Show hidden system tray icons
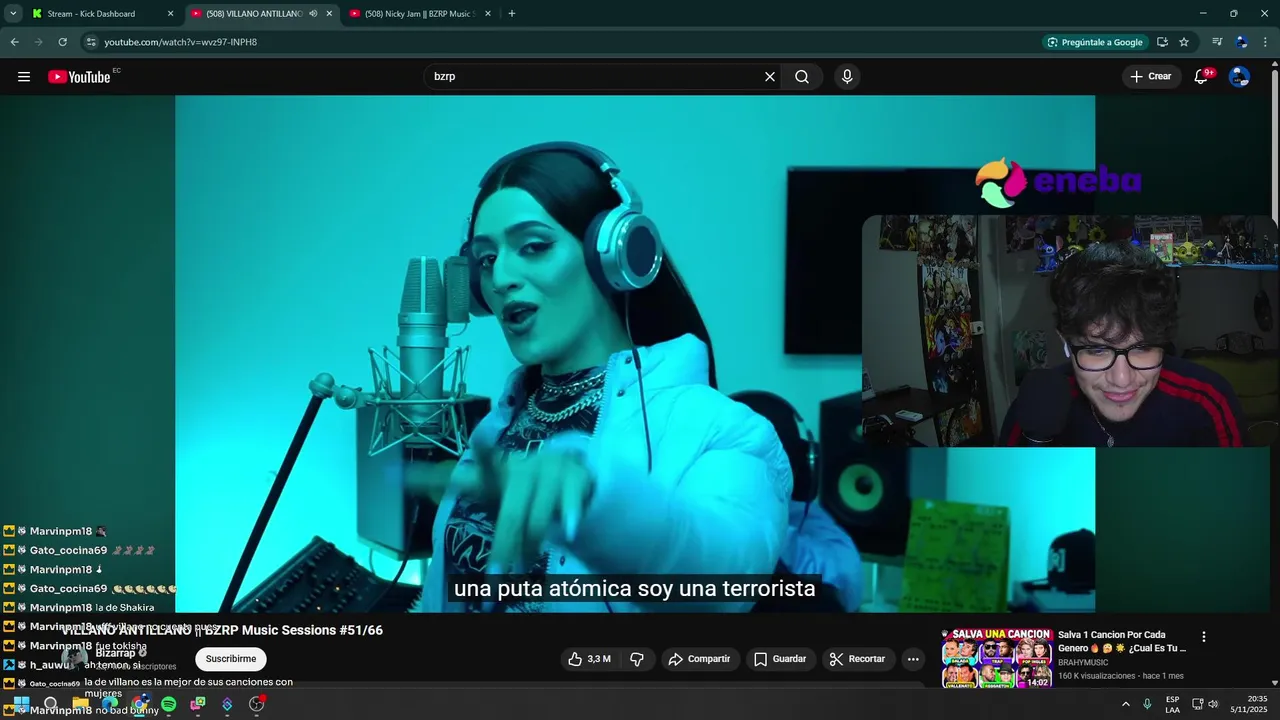The image size is (1280, 720). (1125, 704)
